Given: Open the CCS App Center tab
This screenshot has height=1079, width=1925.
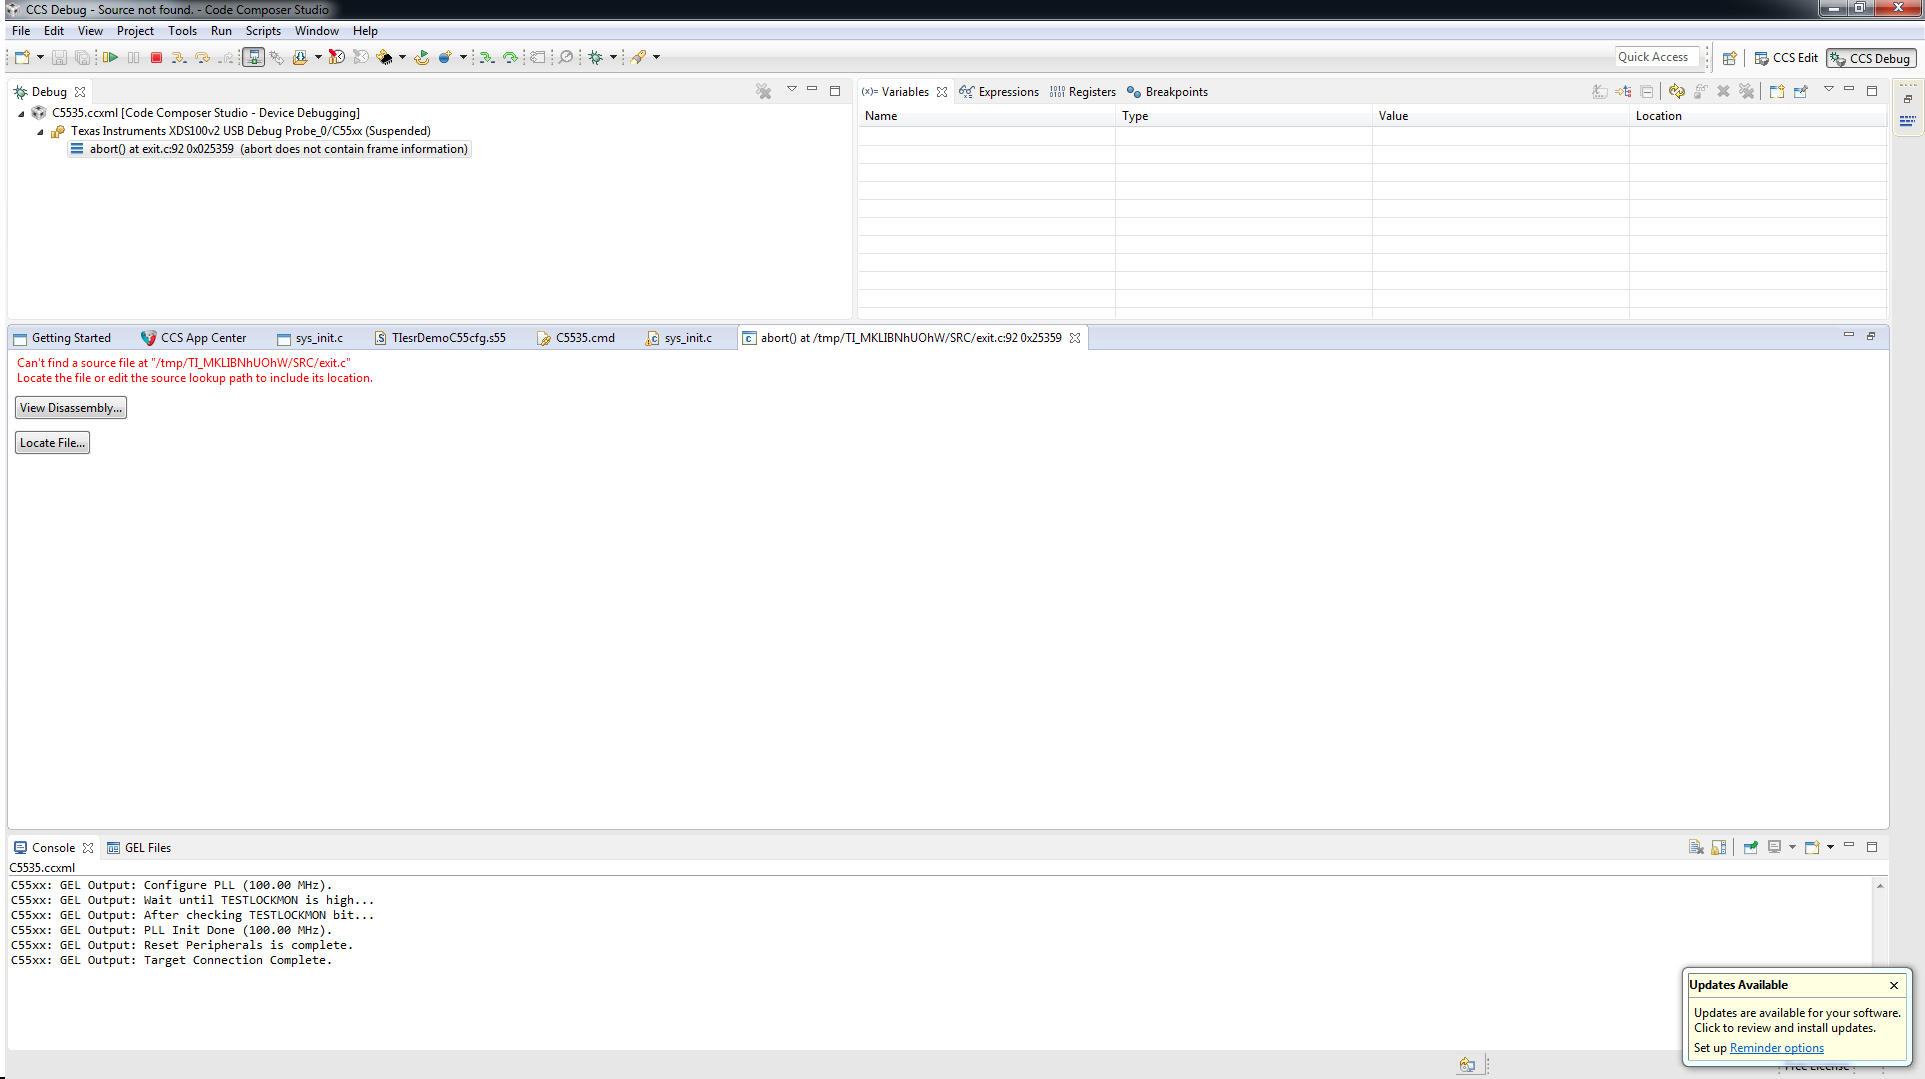Looking at the screenshot, I should pyautogui.click(x=193, y=338).
